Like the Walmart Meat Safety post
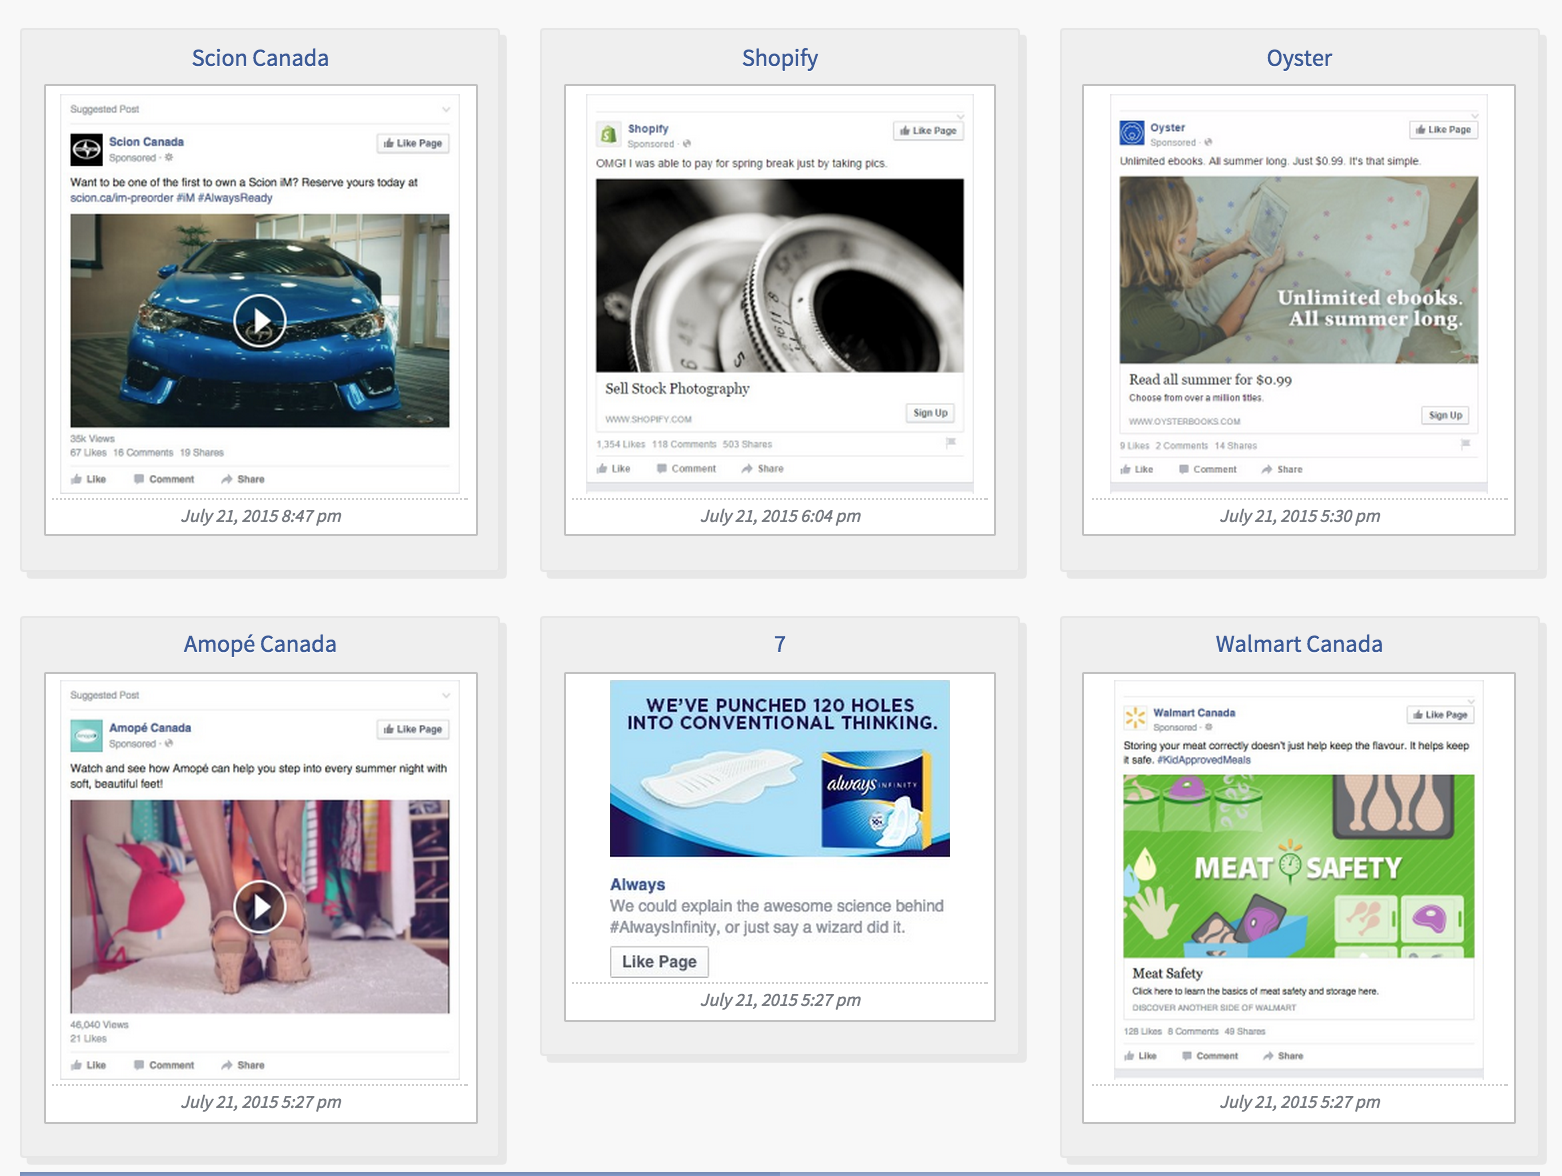The image size is (1562, 1176). [x=1140, y=1056]
